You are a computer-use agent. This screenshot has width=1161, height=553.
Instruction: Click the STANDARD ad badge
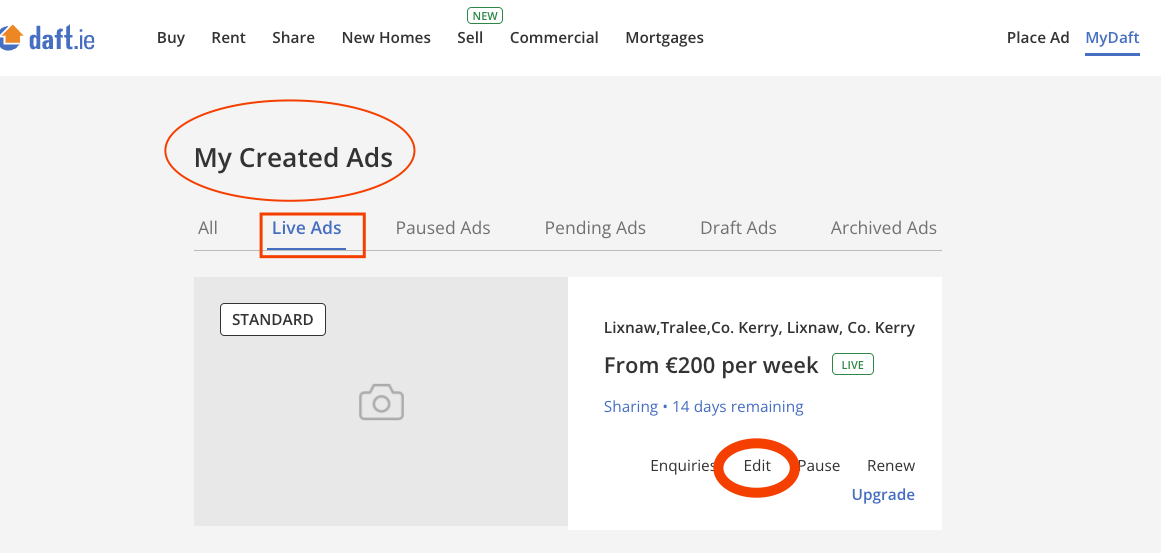click(x=272, y=320)
